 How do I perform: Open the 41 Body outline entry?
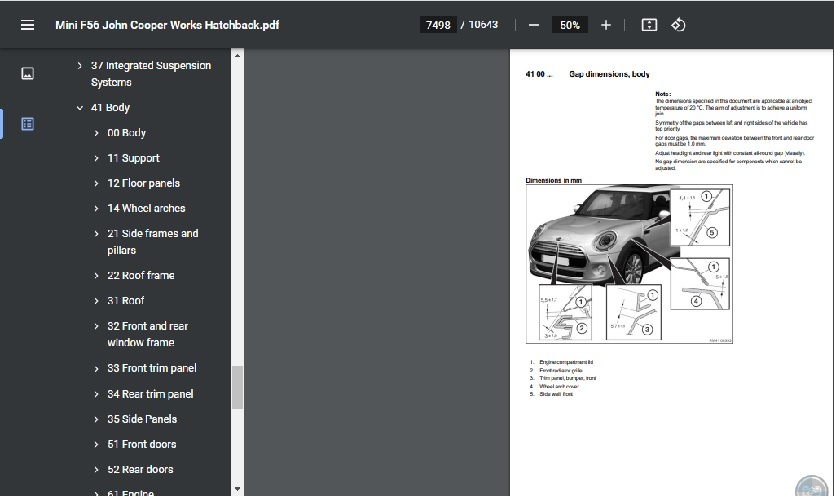[x=110, y=107]
